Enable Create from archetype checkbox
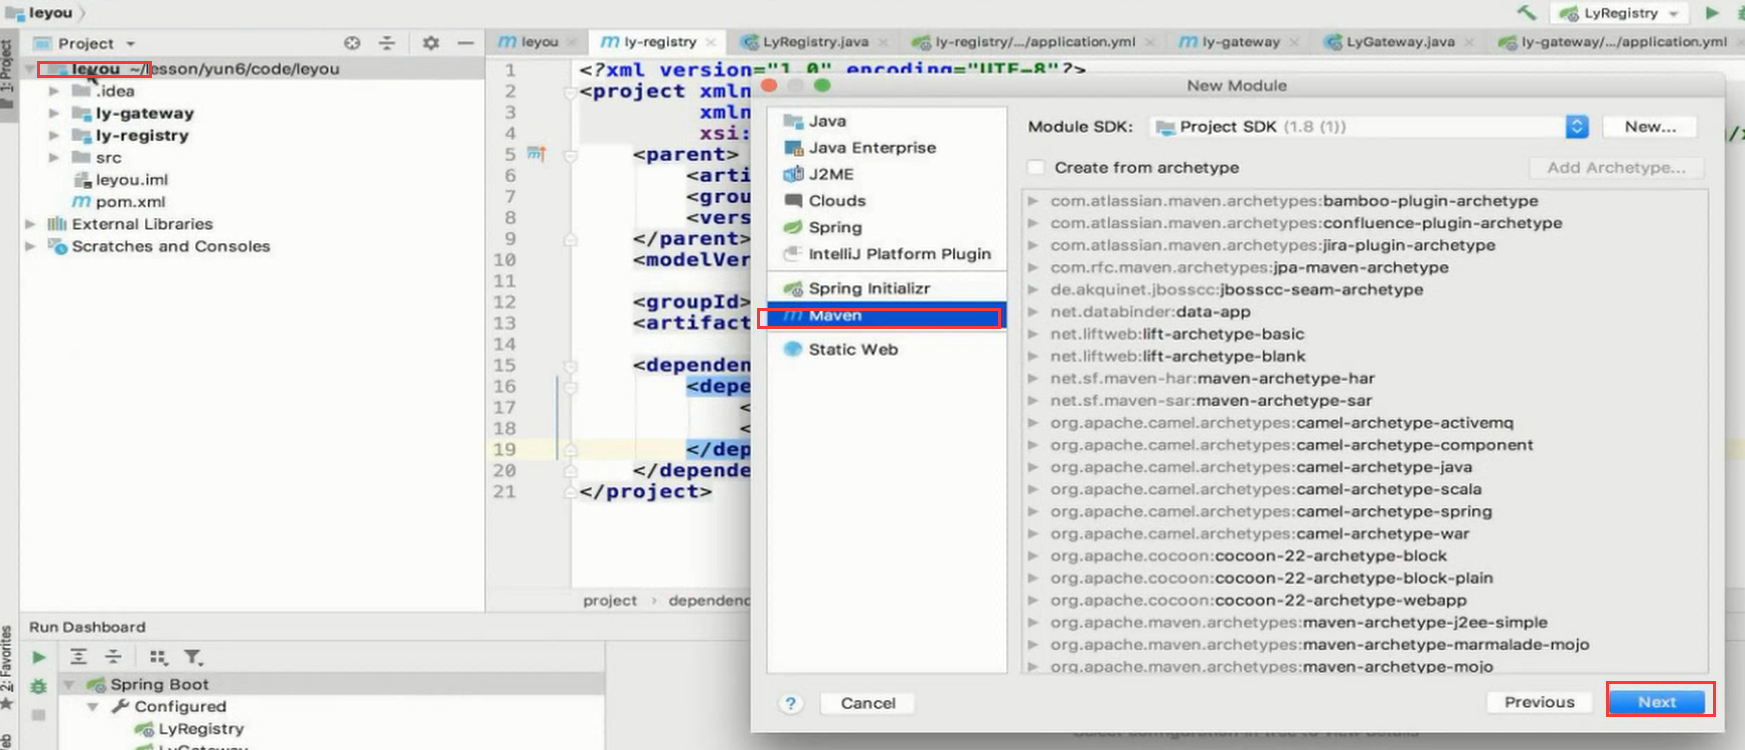Screen dimensions: 1745x750 1037,167
